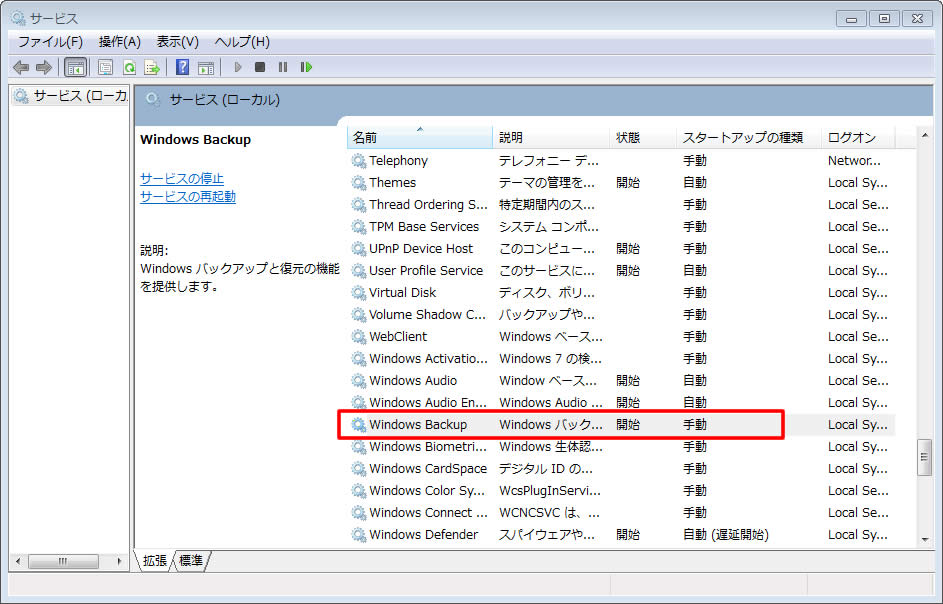Viewport: 943px width, 604px height.
Task: Click the Restart service icon
Action: click(306, 67)
